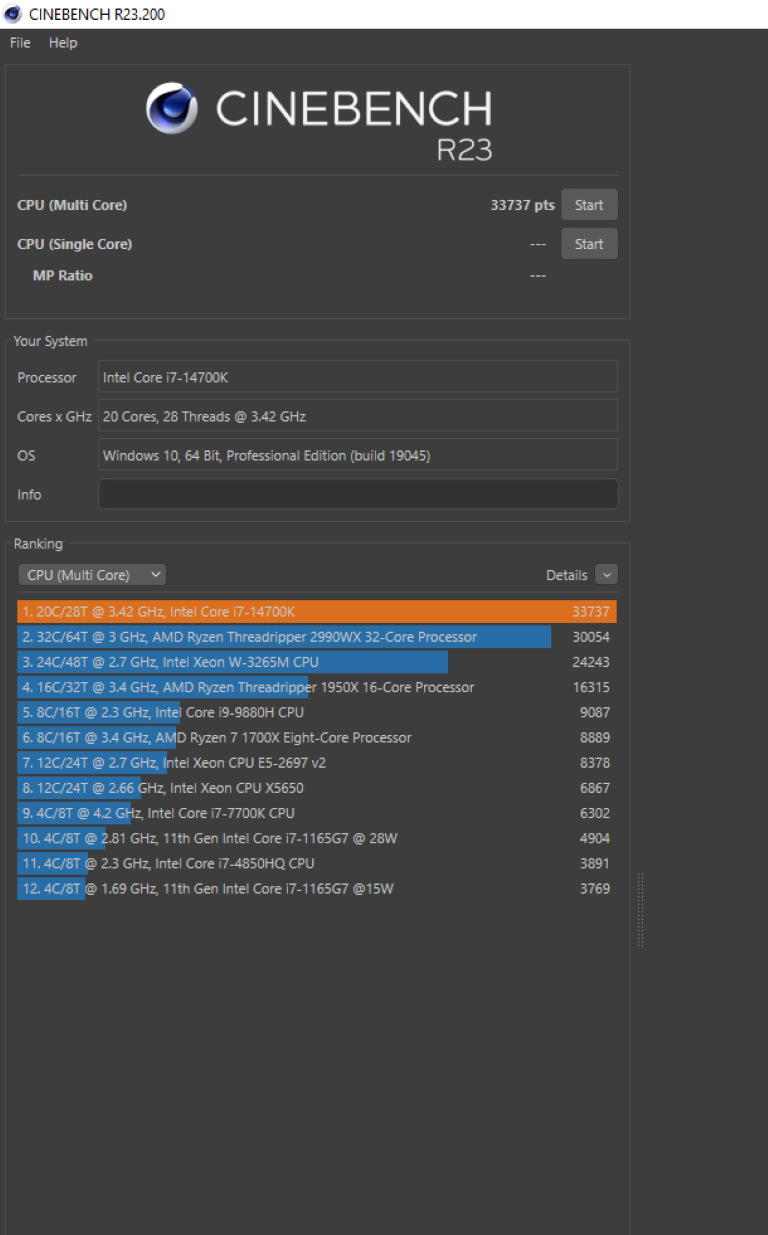
Task: Click the Processor field Intel Core i7-14700K
Action: tap(358, 377)
